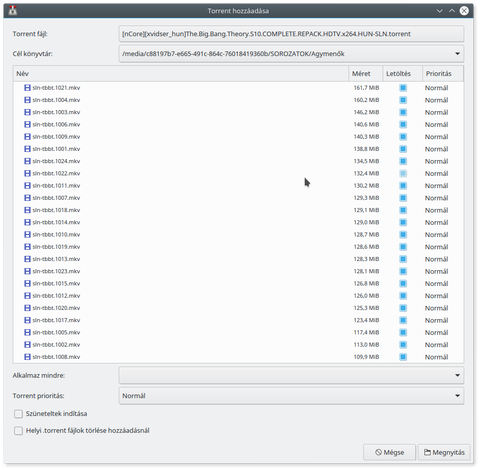Screen dimensions: 480x470
Task: Click the video file icon of sln-tbbt.1010.mkv
Action: [x=27, y=234]
